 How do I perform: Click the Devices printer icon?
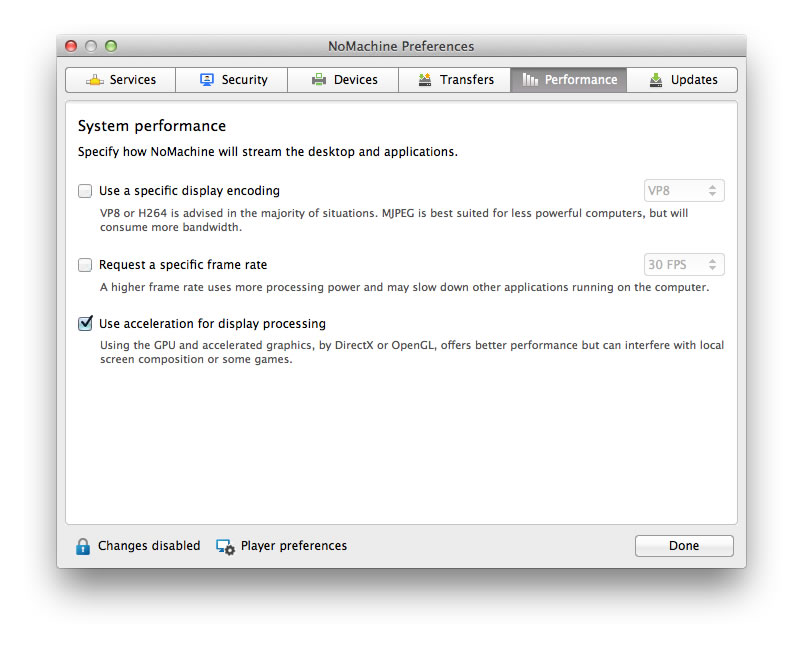(x=319, y=80)
